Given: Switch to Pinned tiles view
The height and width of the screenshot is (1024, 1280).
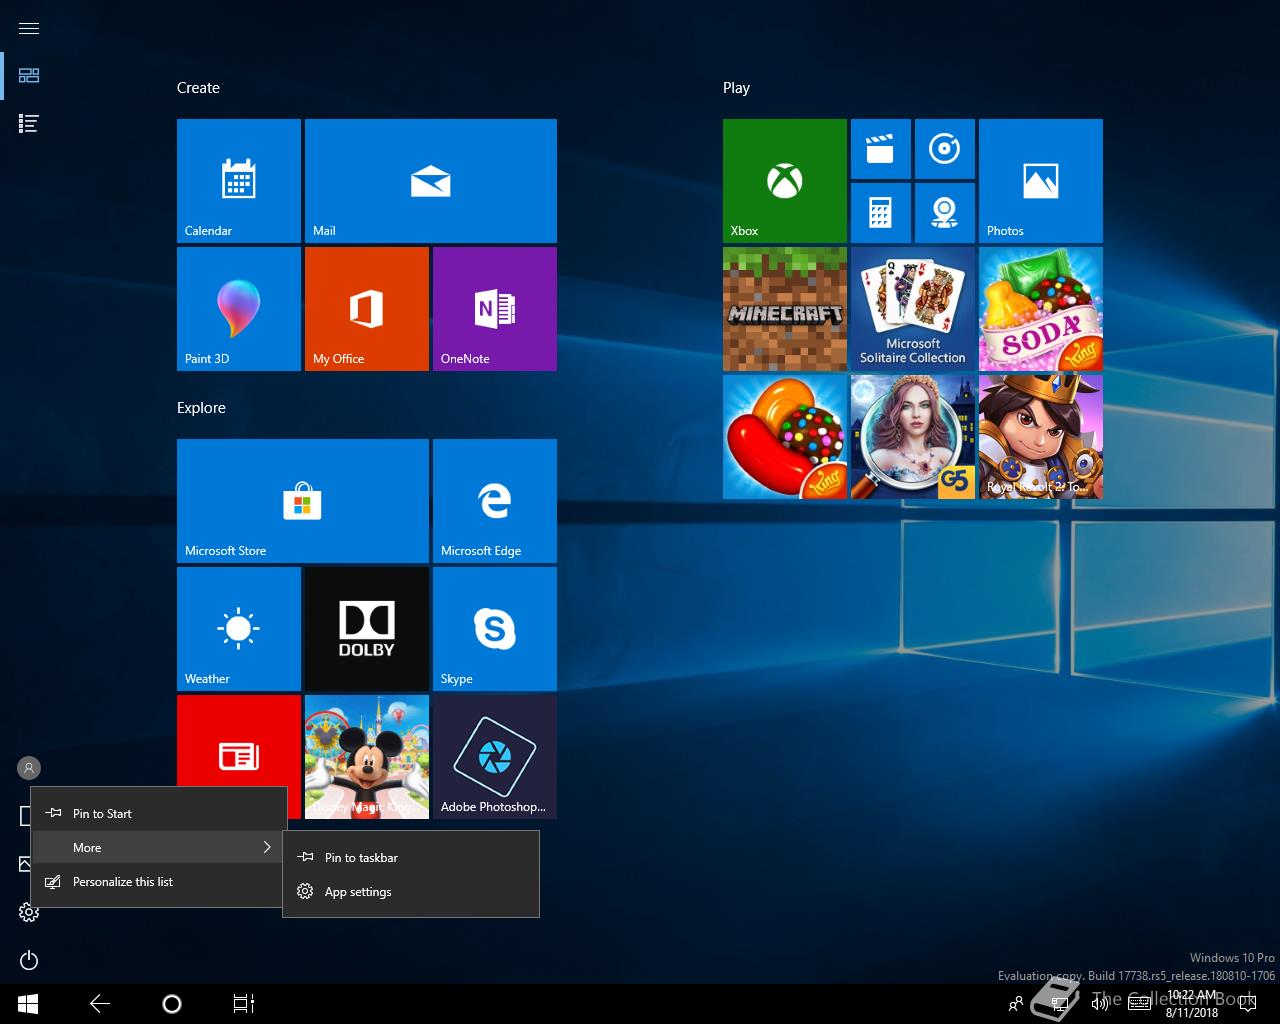Looking at the screenshot, I should (29, 76).
